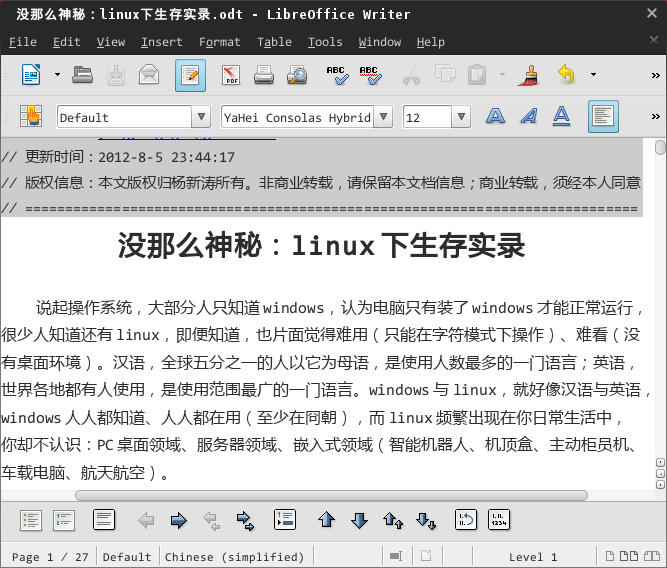Toggle Underline formatting

click(x=562, y=116)
